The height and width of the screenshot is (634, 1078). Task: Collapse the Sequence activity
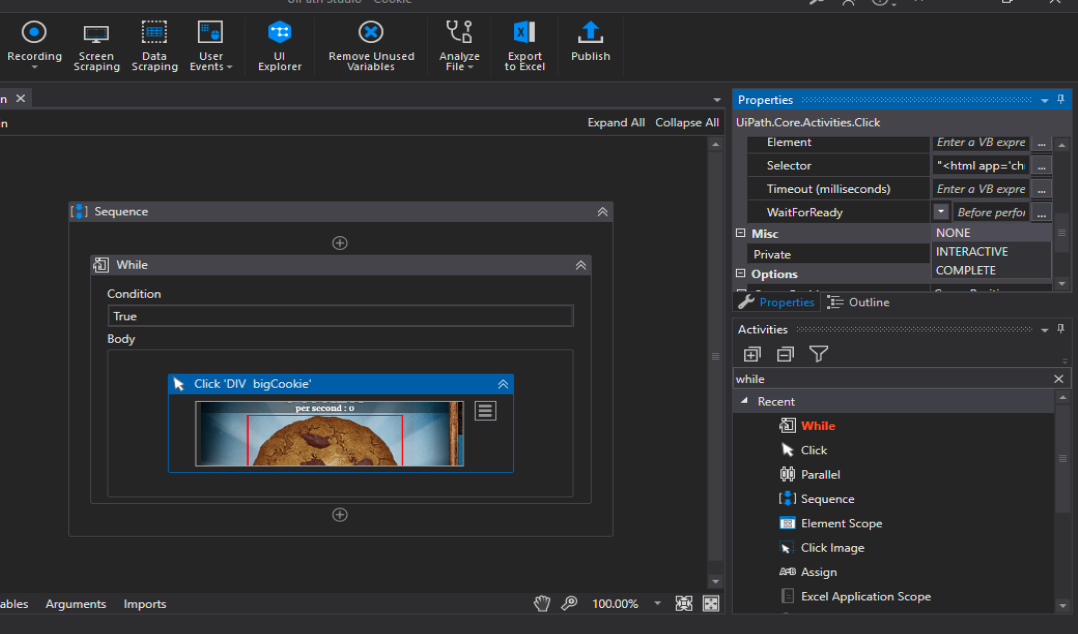click(x=602, y=212)
